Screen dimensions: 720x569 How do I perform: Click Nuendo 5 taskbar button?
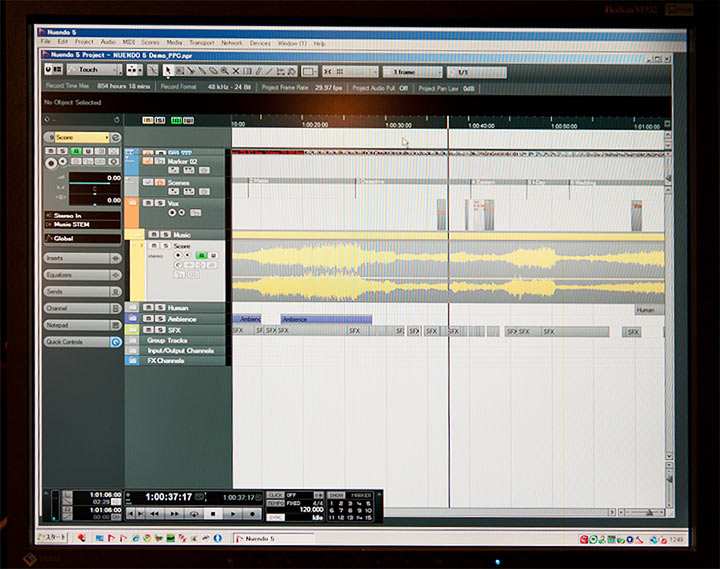click(x=274, y=538)
